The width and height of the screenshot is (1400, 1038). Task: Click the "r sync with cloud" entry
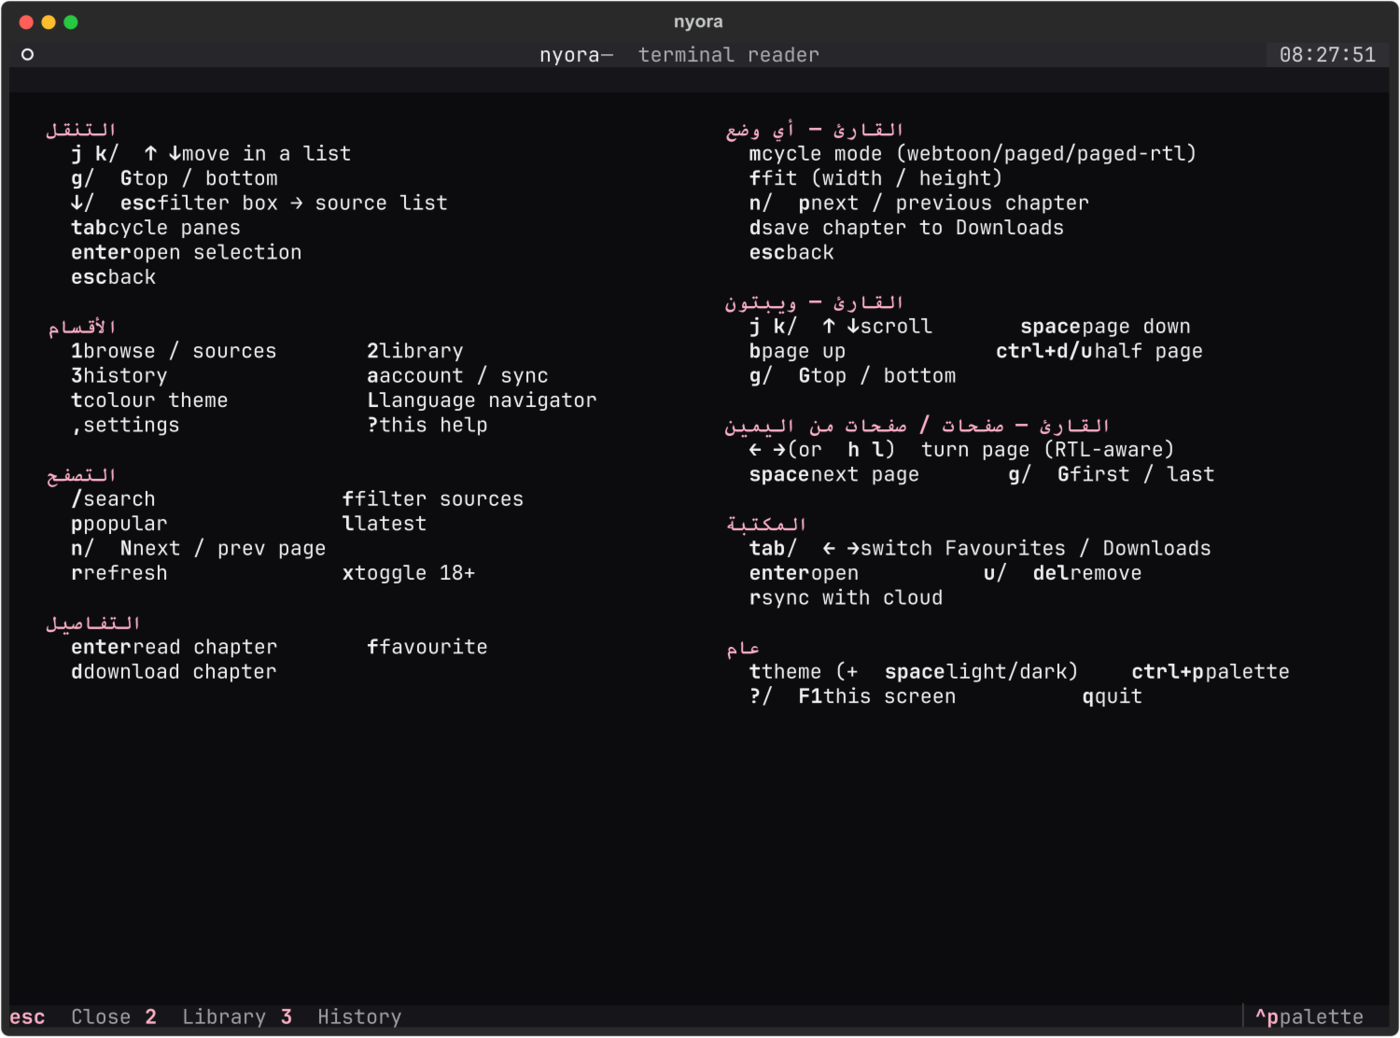(846, 598)
